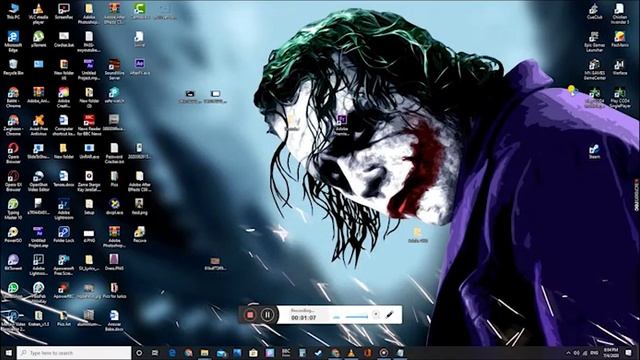This screenshot has width=640, height=360.
Task: Open the taskbar clock and calendar
Action: point(611,353)
